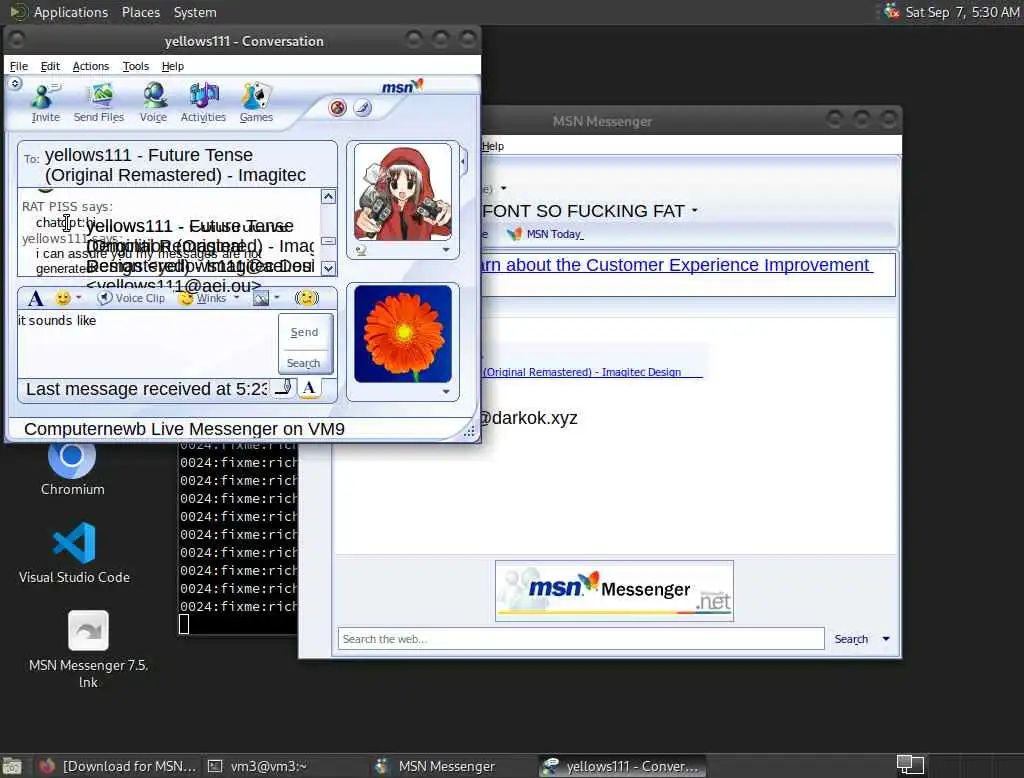Click the smiley emoticon icon
This screenshot has height=778, width=1024.
click(x=63, y=299)
